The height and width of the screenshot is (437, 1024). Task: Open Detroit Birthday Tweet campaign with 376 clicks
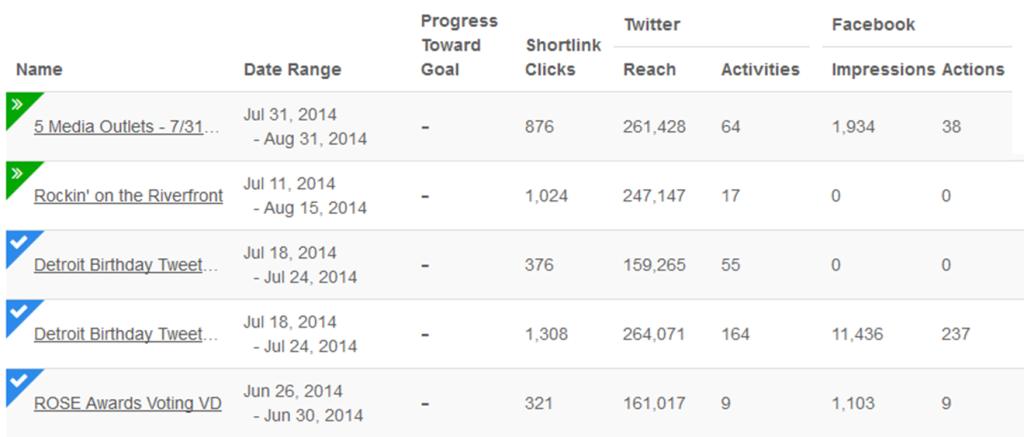(125, 265)
